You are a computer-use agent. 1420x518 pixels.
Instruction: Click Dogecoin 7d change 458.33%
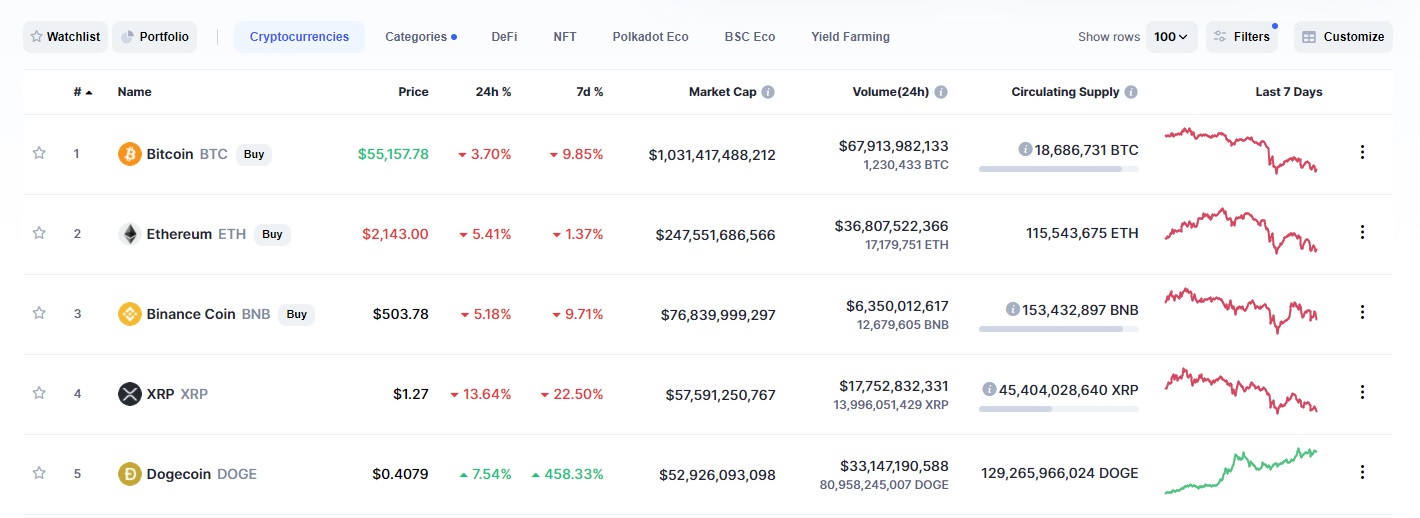(x=567, y=474)
